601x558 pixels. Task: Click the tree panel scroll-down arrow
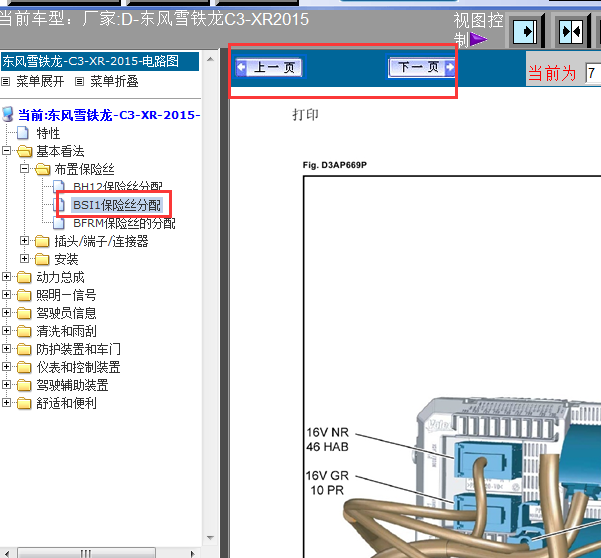coord(210,538)
